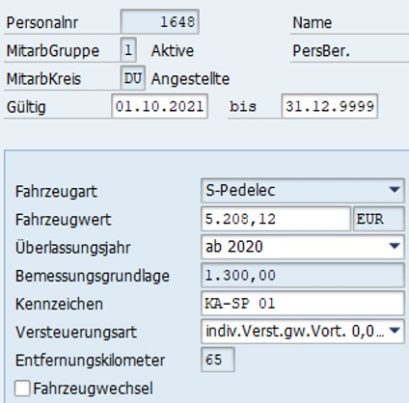
Task: Click the Kennzeichen field KA-SP 01
Action: (303, 303)
